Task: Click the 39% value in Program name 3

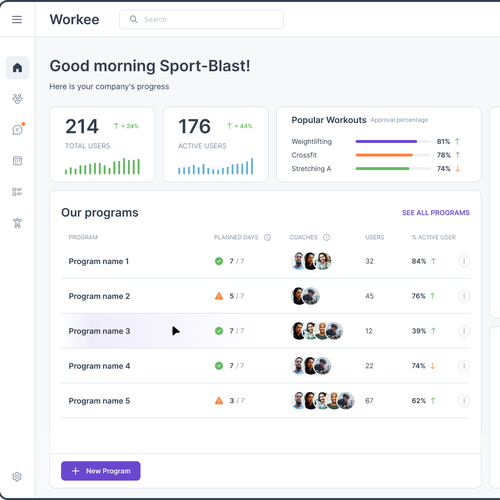Action: tap(419, 331)
